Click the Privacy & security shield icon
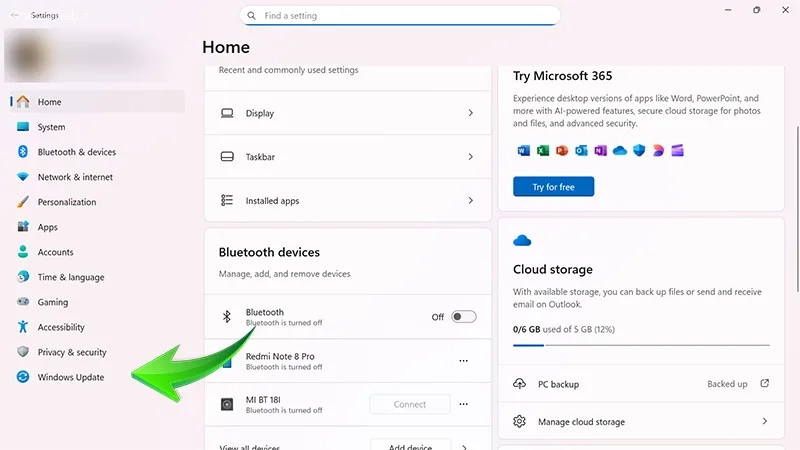The width and height of the screenshot is (800, 450). pyautogui.click(x=23, y=352)
